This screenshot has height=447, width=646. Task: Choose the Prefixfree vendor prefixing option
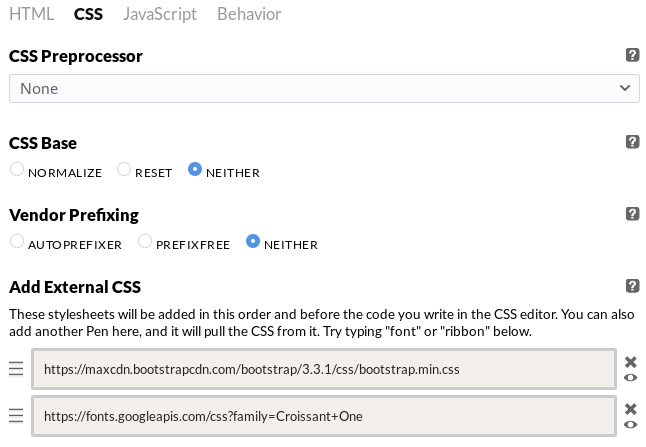pyautogui.click(x=145, y=241)
